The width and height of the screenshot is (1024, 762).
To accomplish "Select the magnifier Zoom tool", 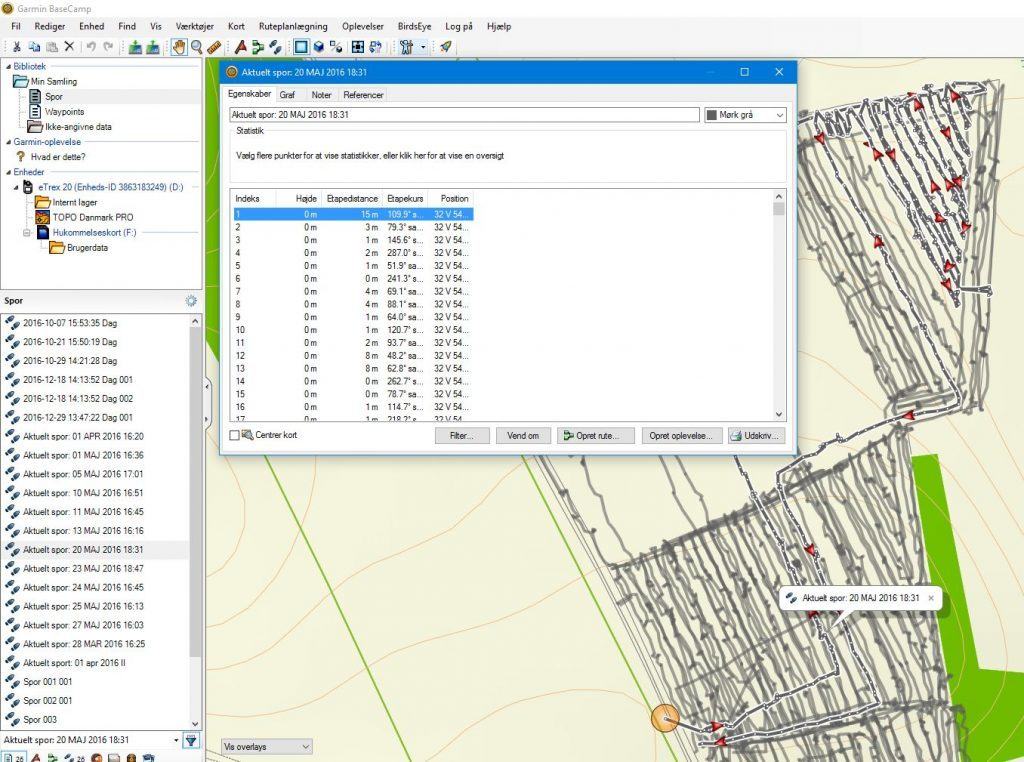I will click(196, 47).
